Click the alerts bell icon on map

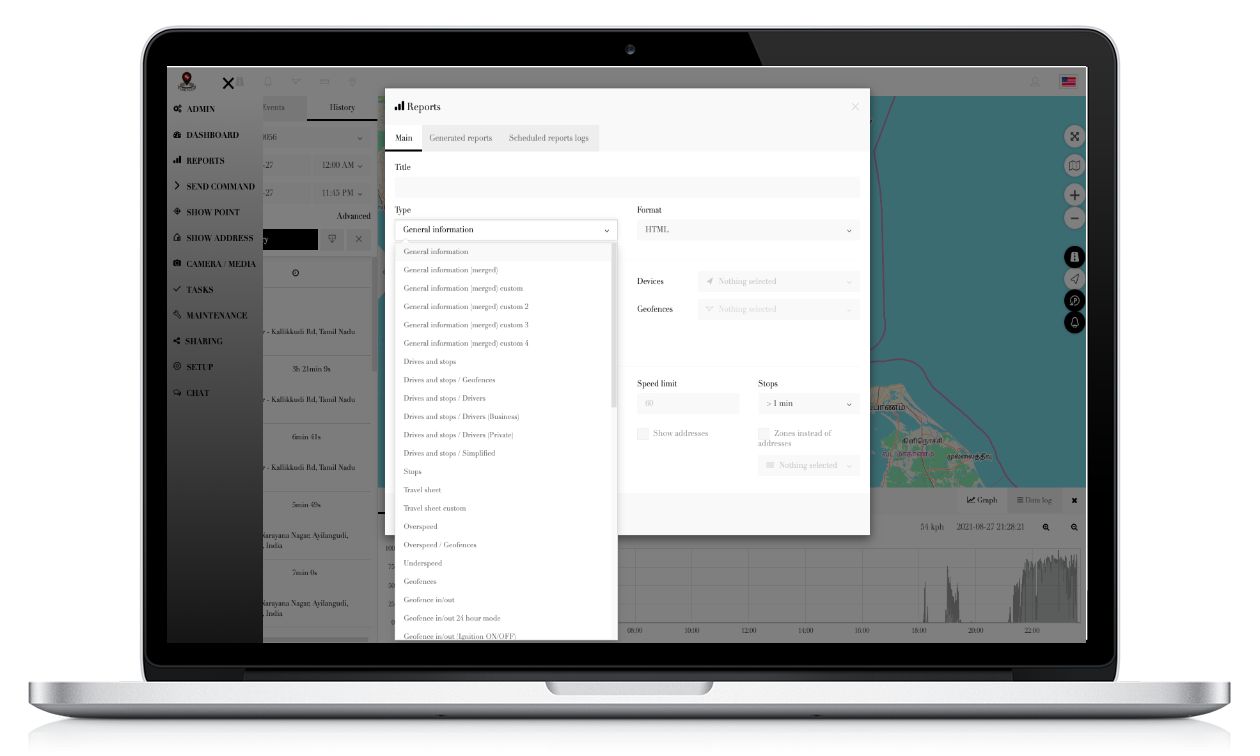tap(1074, 322)
